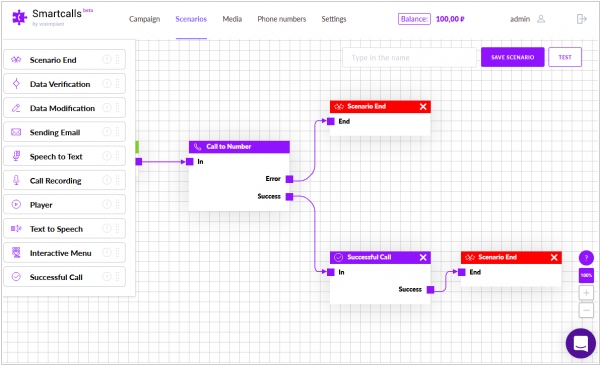The width and height of the screenshot is (600, 365).
Task: Click the logout icon in the header
Action: click(x=582, y=19)
